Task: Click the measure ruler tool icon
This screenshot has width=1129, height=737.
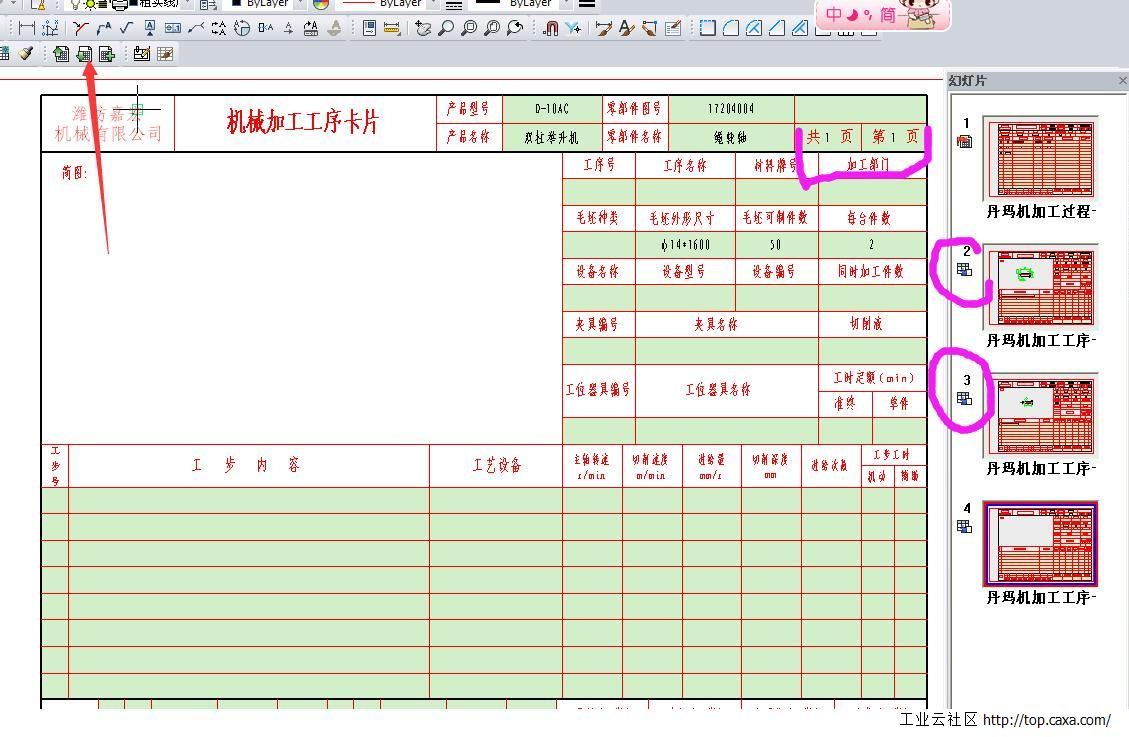Action: 392,28
